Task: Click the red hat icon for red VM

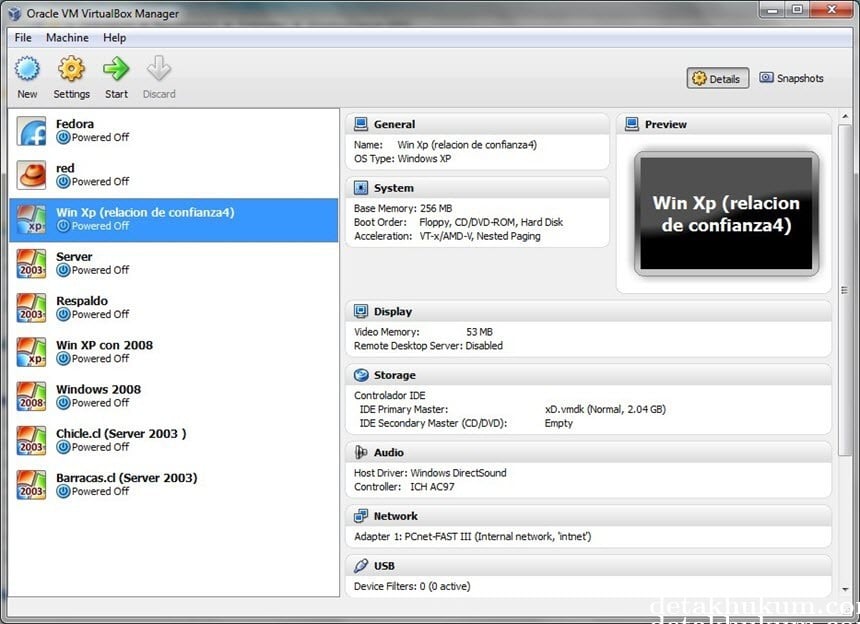Action: 31,175
